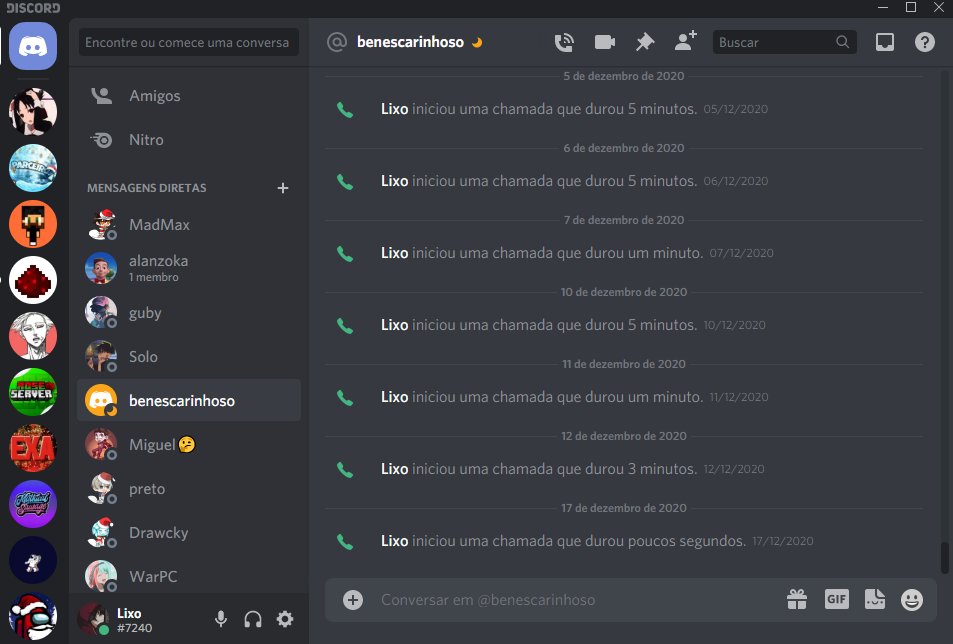Open the anime girl avatar server
Screen dimensions: 953x644
click(x=33, y=112)
